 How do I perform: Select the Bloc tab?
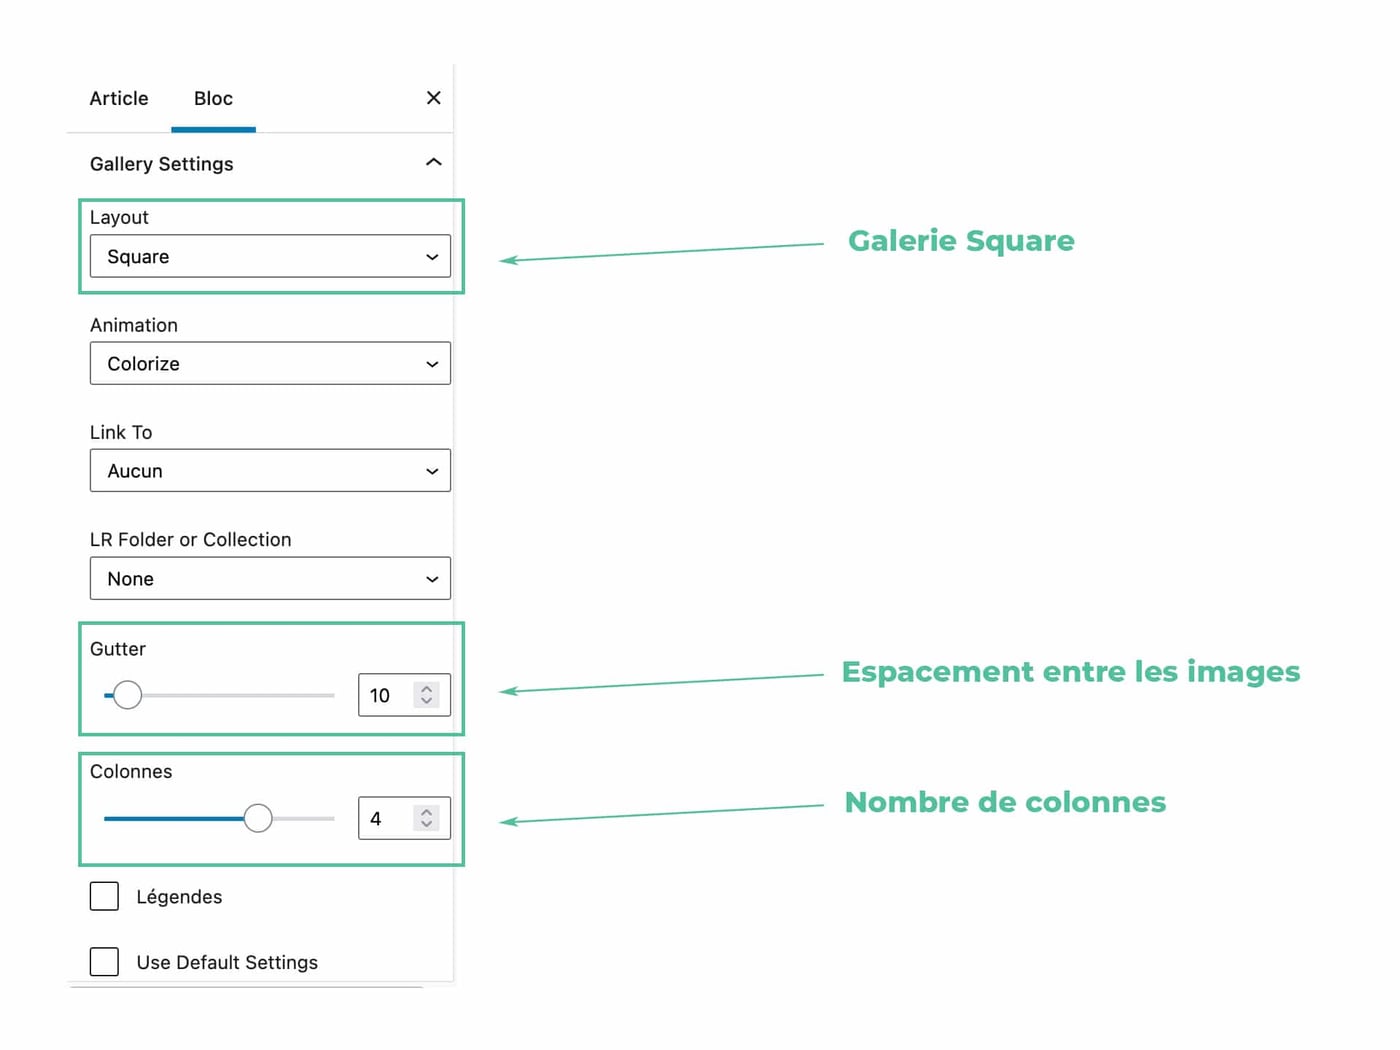click(213, 99)
